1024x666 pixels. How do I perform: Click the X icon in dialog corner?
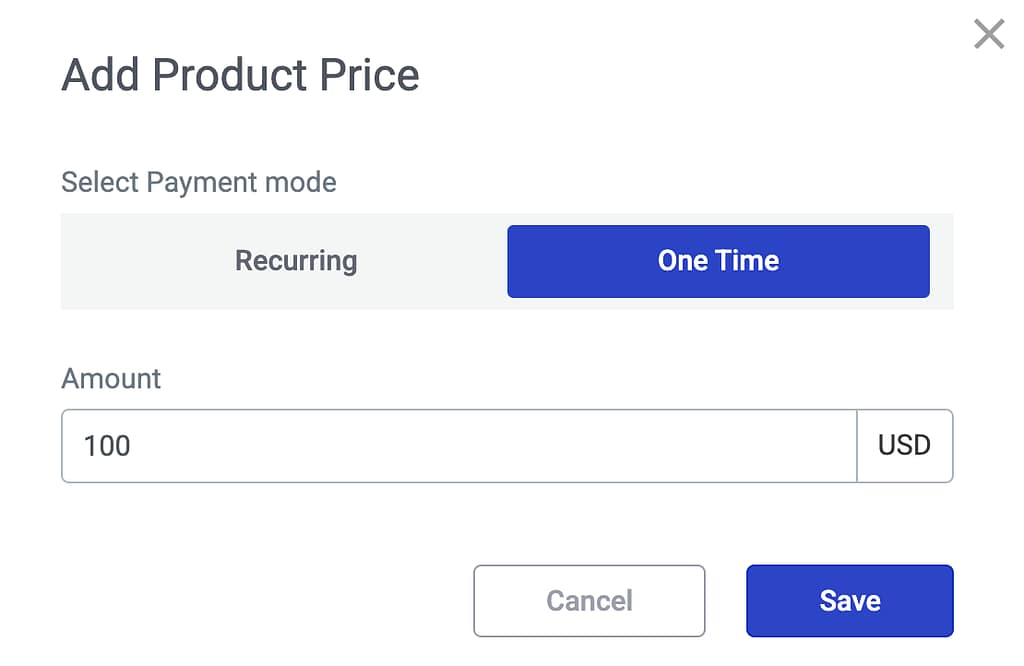pos(988,35)
